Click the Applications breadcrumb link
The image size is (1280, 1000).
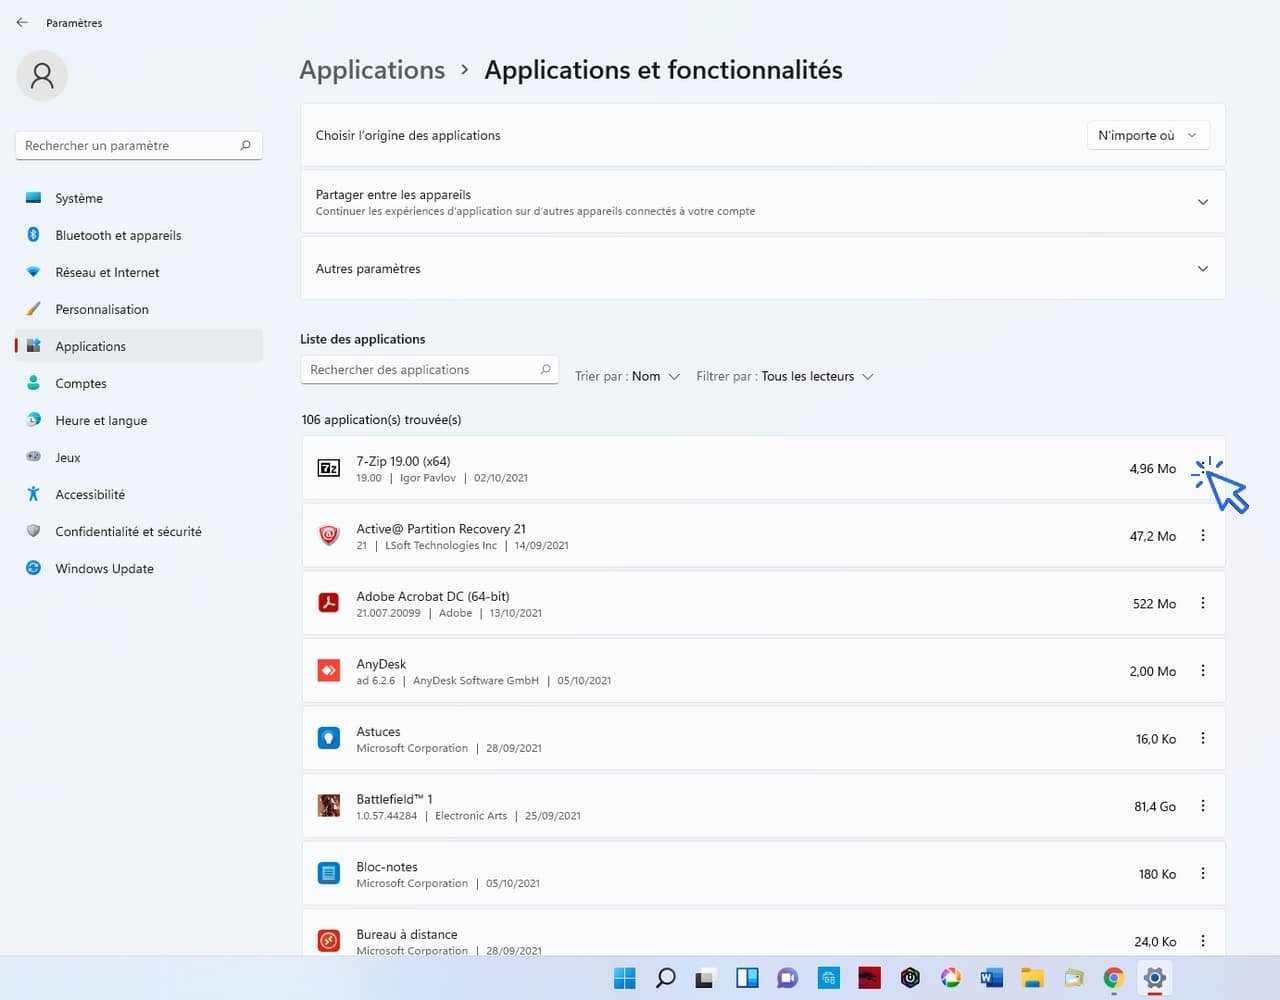[x=372, y=70]
